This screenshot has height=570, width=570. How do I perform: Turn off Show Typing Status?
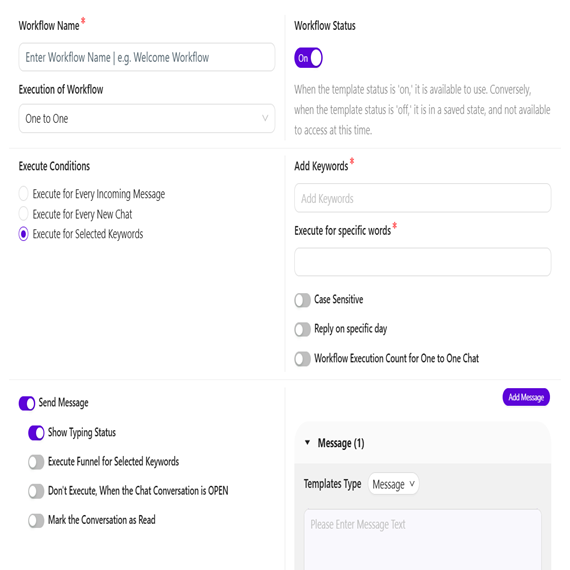[36, 433]
